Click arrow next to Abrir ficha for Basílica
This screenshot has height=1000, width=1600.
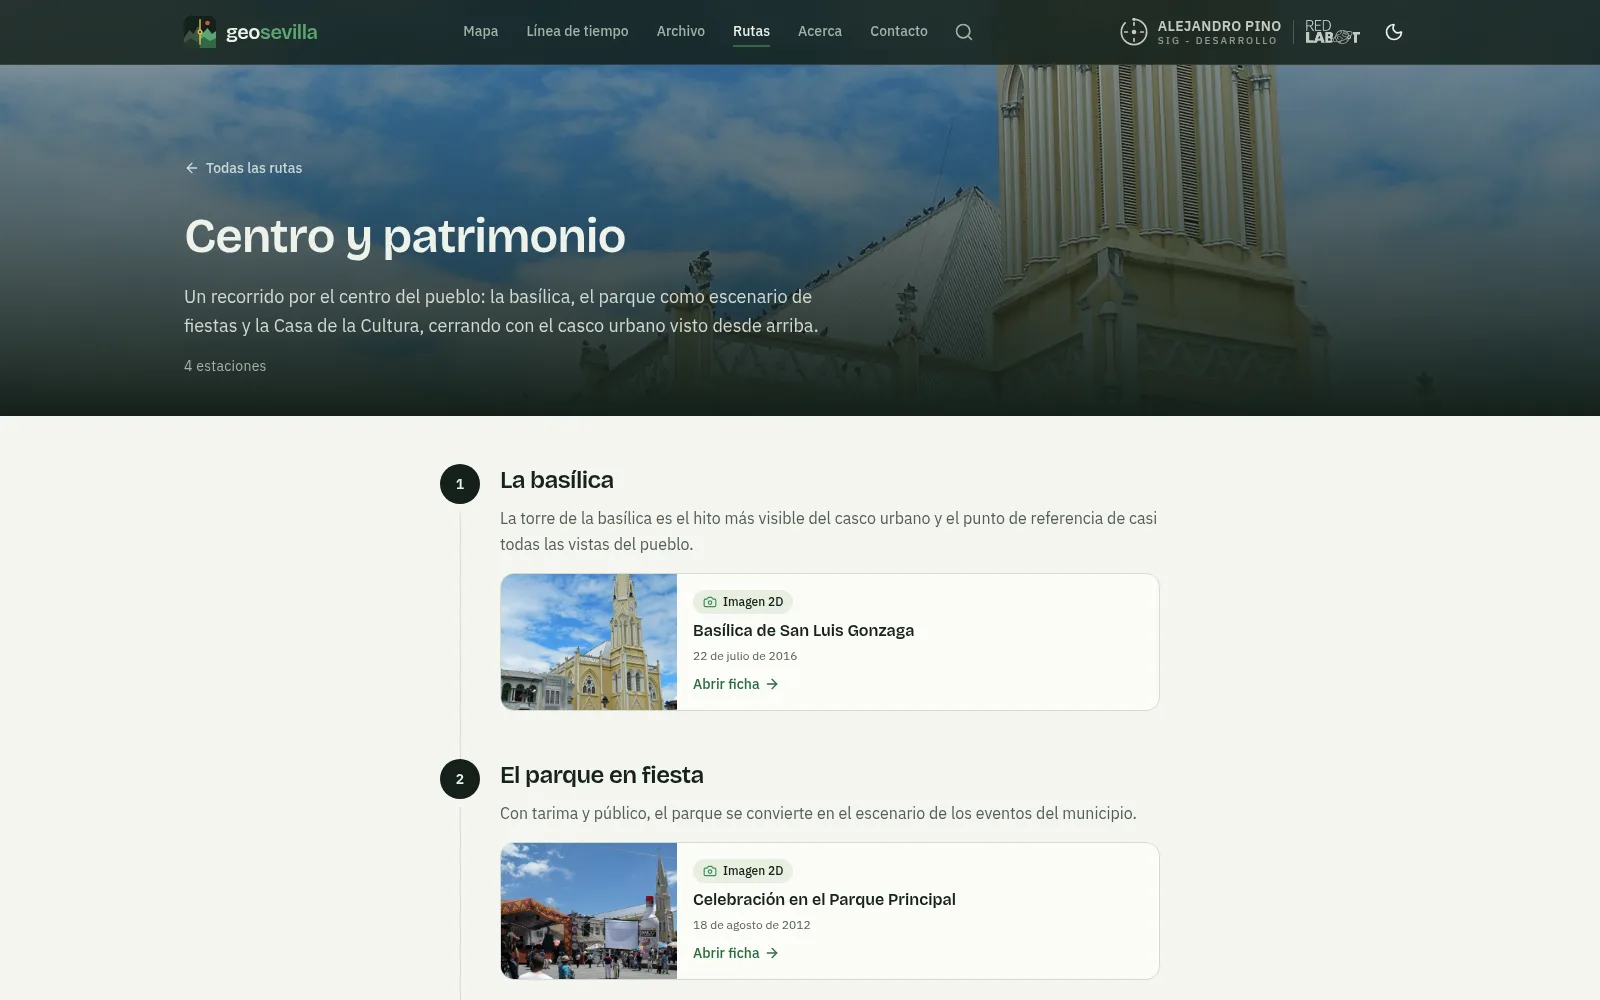tap(772, 684)
